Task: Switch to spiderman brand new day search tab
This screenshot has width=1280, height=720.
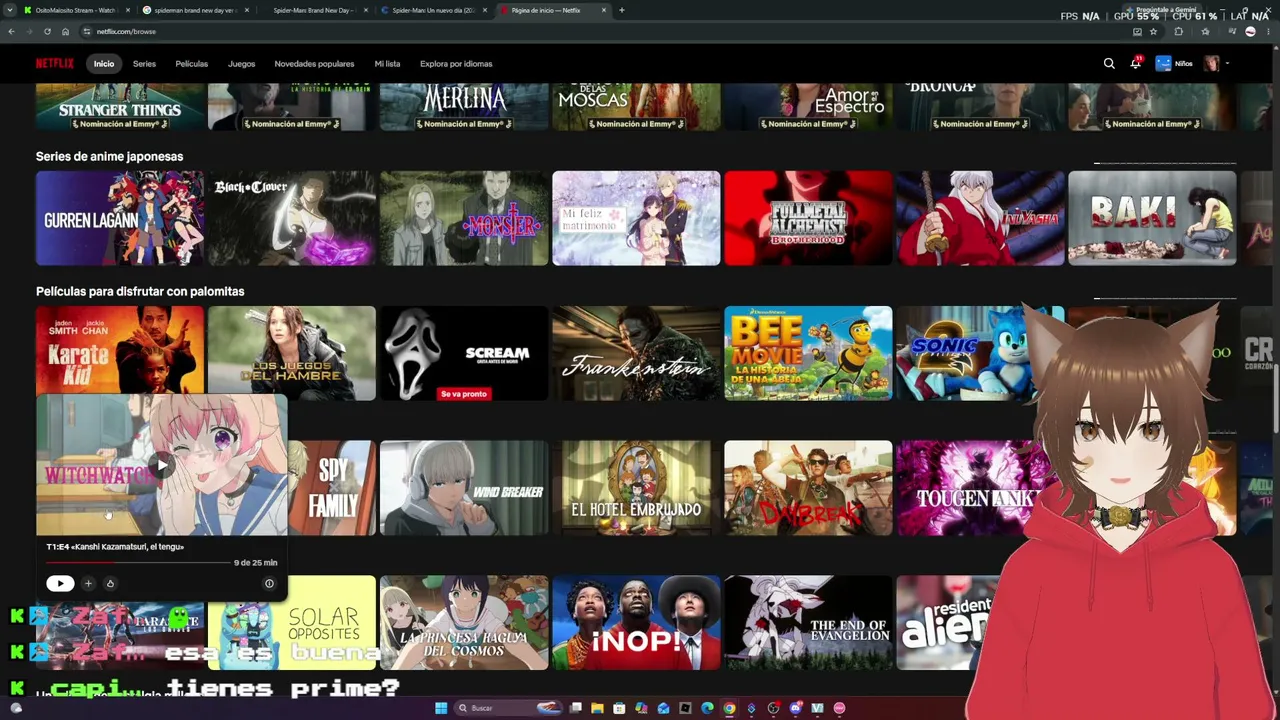Action: 195,10
